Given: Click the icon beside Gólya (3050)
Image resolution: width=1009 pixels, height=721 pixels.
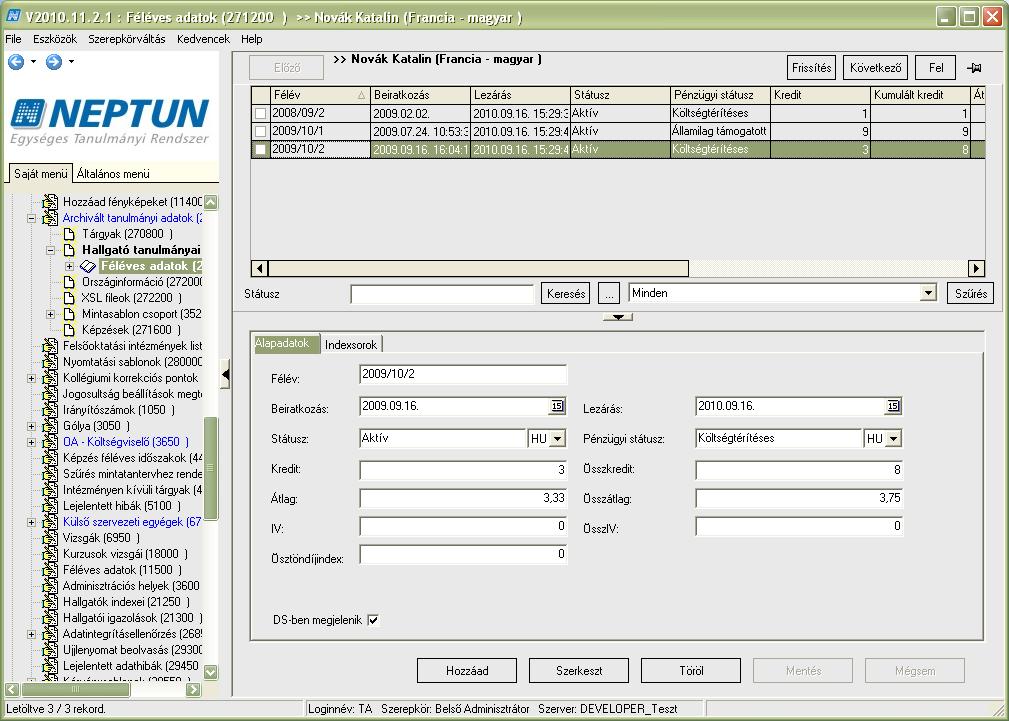Looking at the screenshot, I should click(50, 426).
